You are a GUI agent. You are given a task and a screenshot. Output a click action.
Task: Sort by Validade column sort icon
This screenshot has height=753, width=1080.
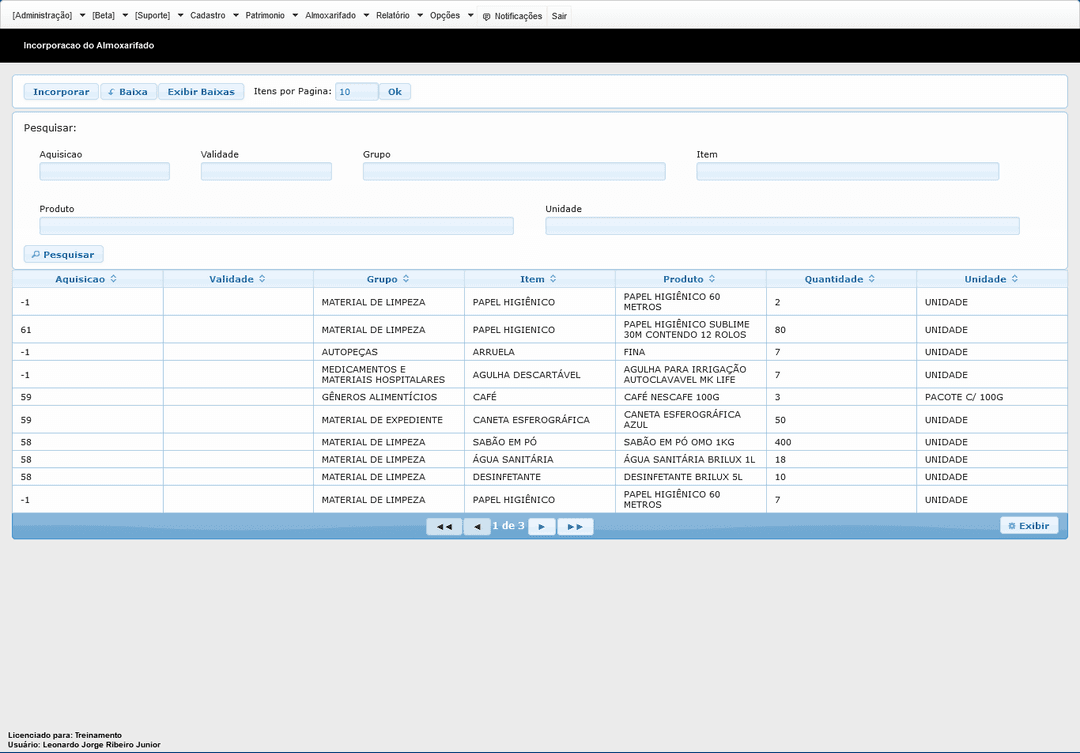262,279
